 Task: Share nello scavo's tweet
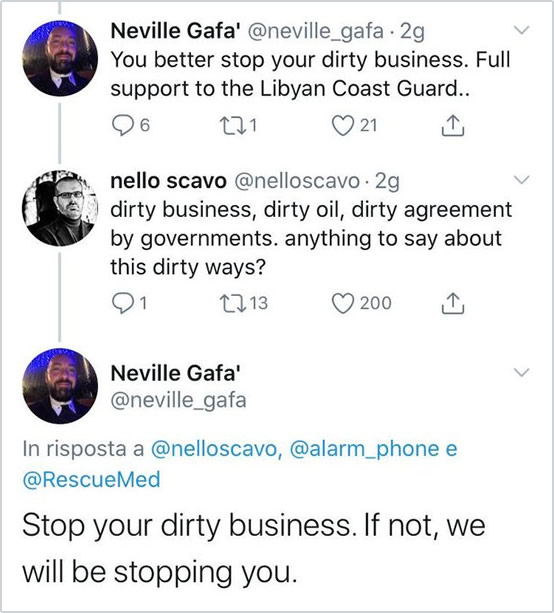coord(453,303)
